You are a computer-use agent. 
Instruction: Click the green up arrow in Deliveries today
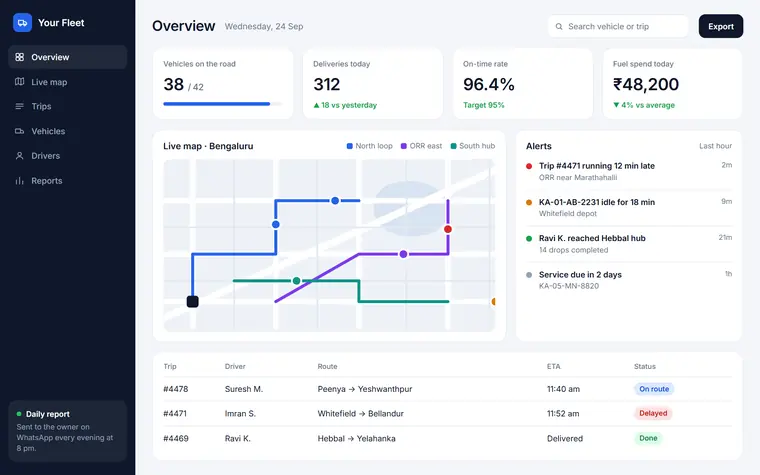click(317, 105)
